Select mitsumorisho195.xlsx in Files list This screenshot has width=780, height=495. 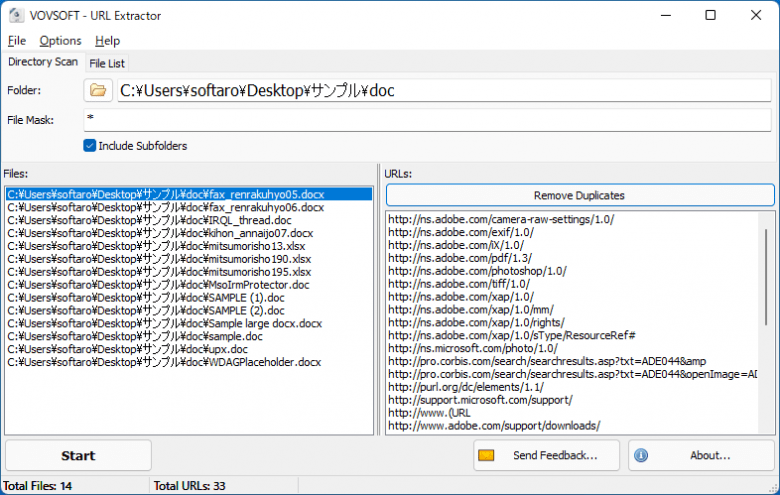click(x=189, y=272)
